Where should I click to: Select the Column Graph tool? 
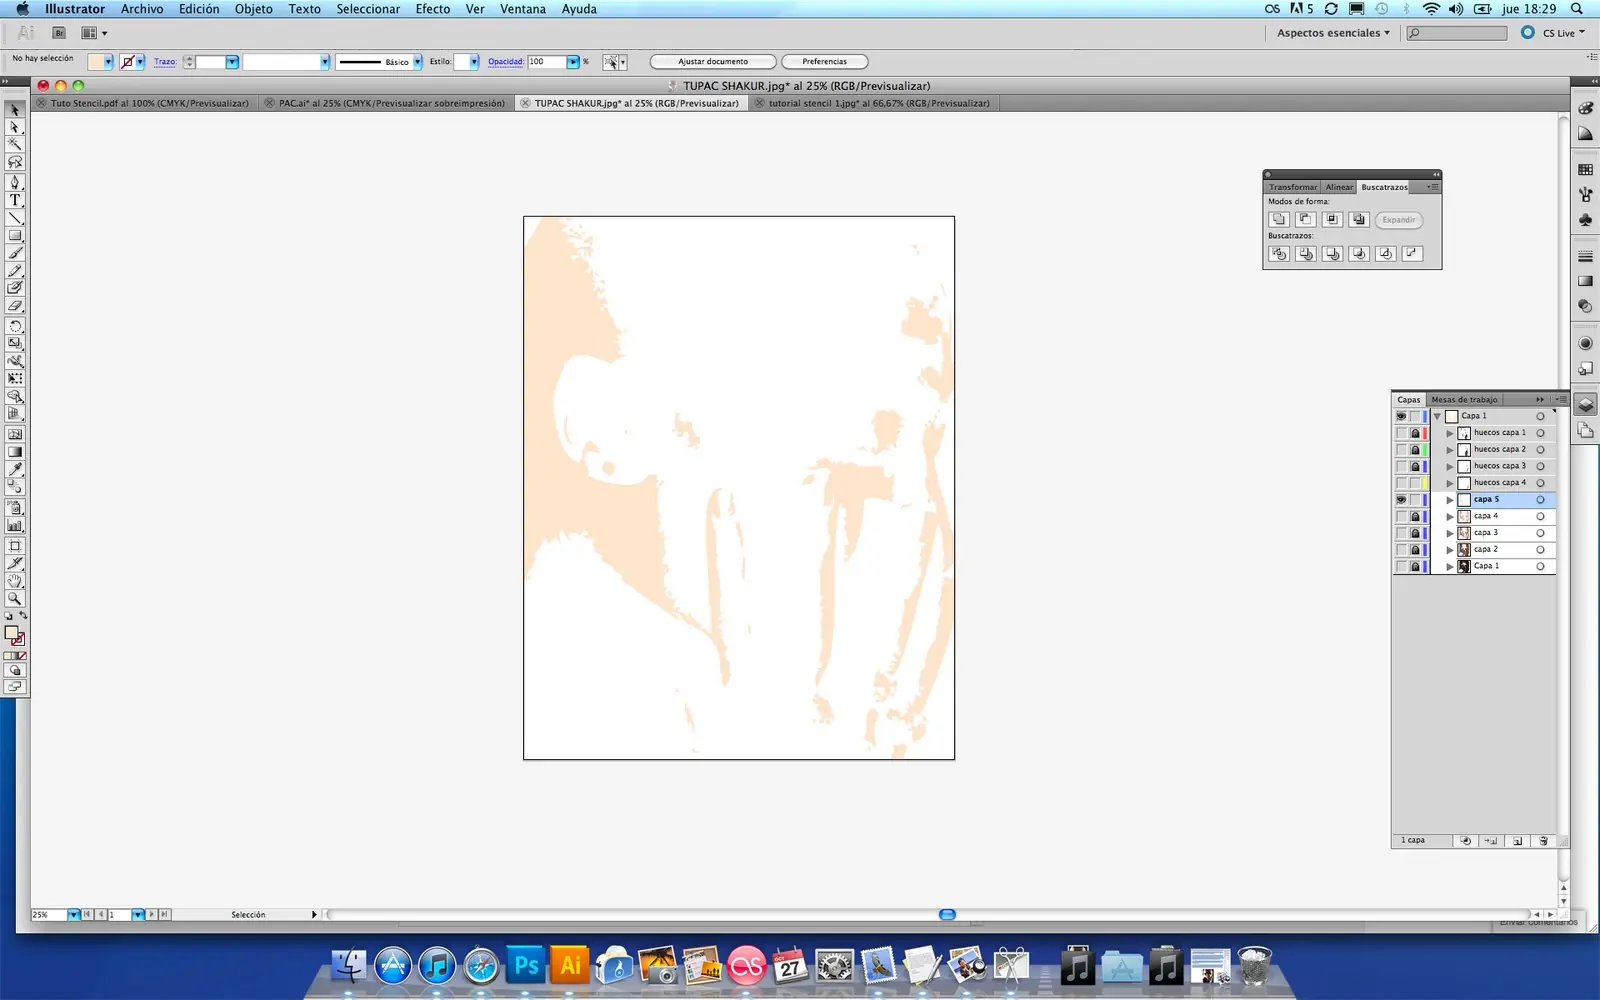15,525
